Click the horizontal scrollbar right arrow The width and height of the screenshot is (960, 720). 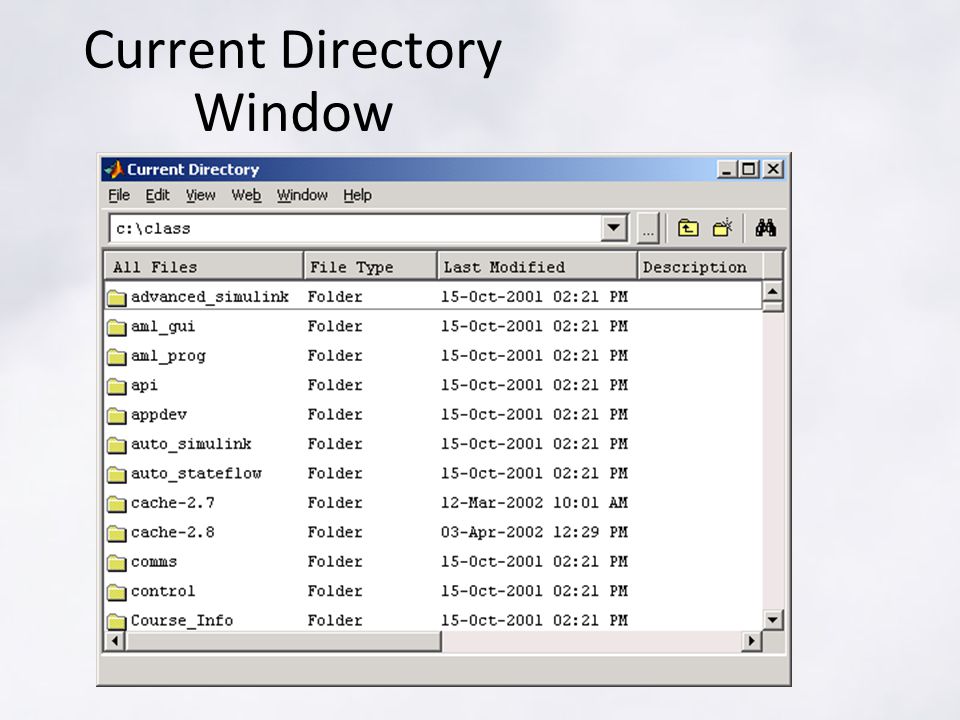[751, 641]
